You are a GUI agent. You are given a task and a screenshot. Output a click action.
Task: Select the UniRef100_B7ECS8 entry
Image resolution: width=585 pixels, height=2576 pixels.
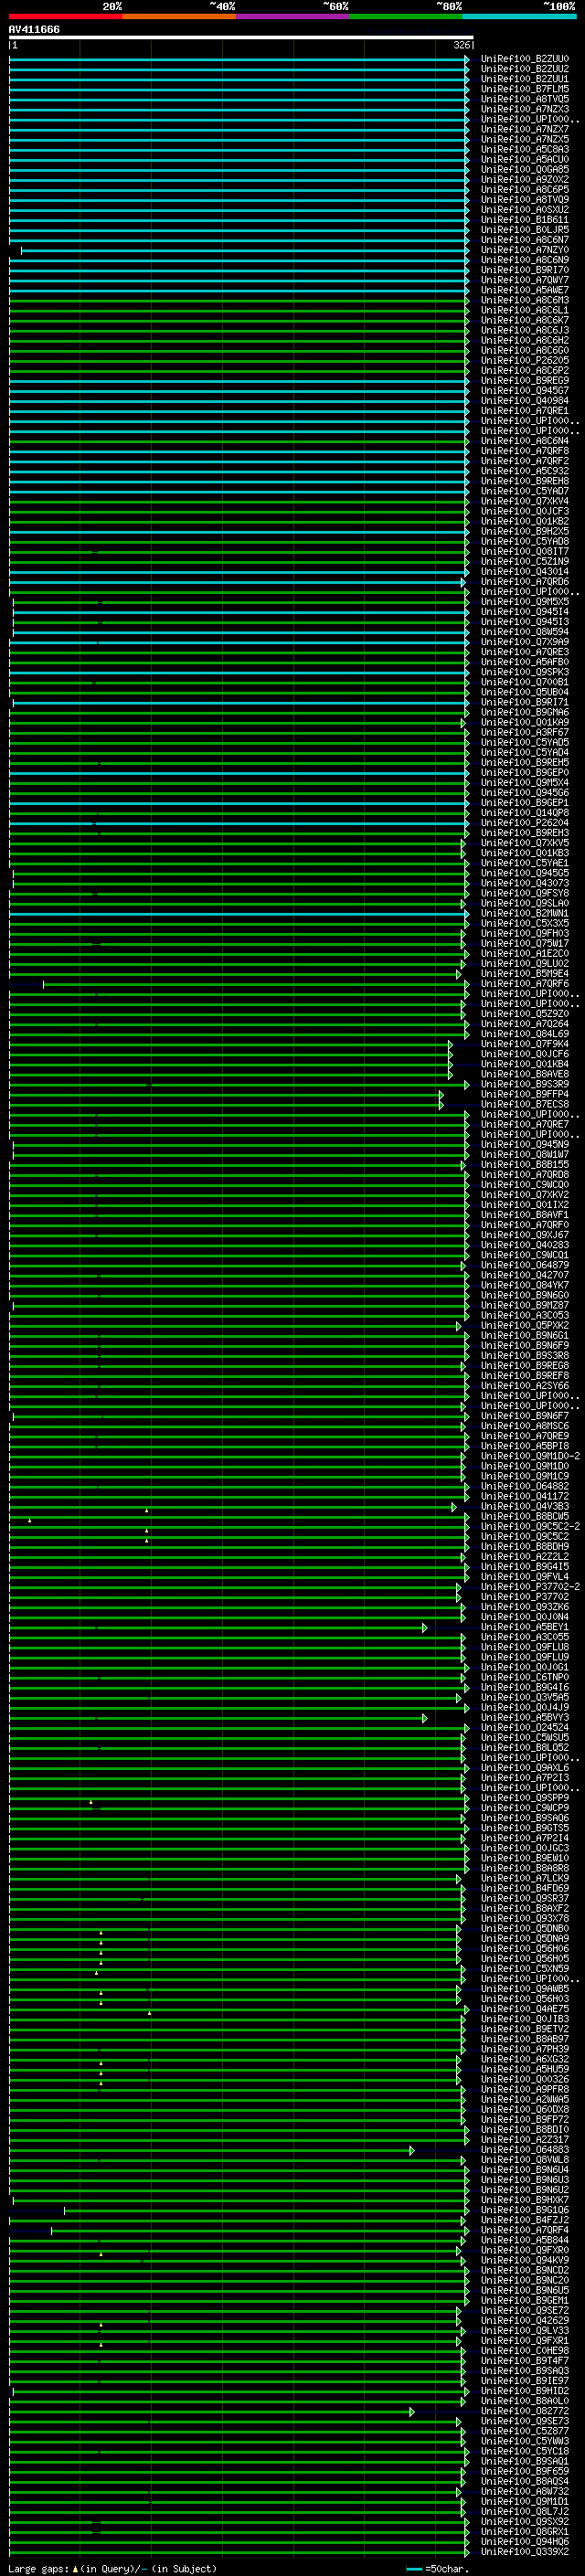pyautogui.click(x=525, y=1104)
